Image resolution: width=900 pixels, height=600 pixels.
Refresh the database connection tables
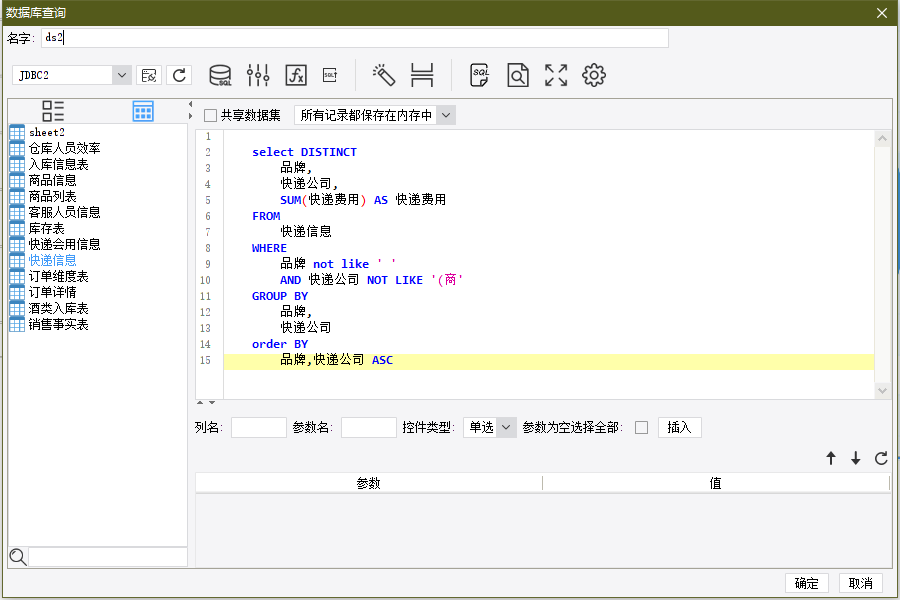179,75
